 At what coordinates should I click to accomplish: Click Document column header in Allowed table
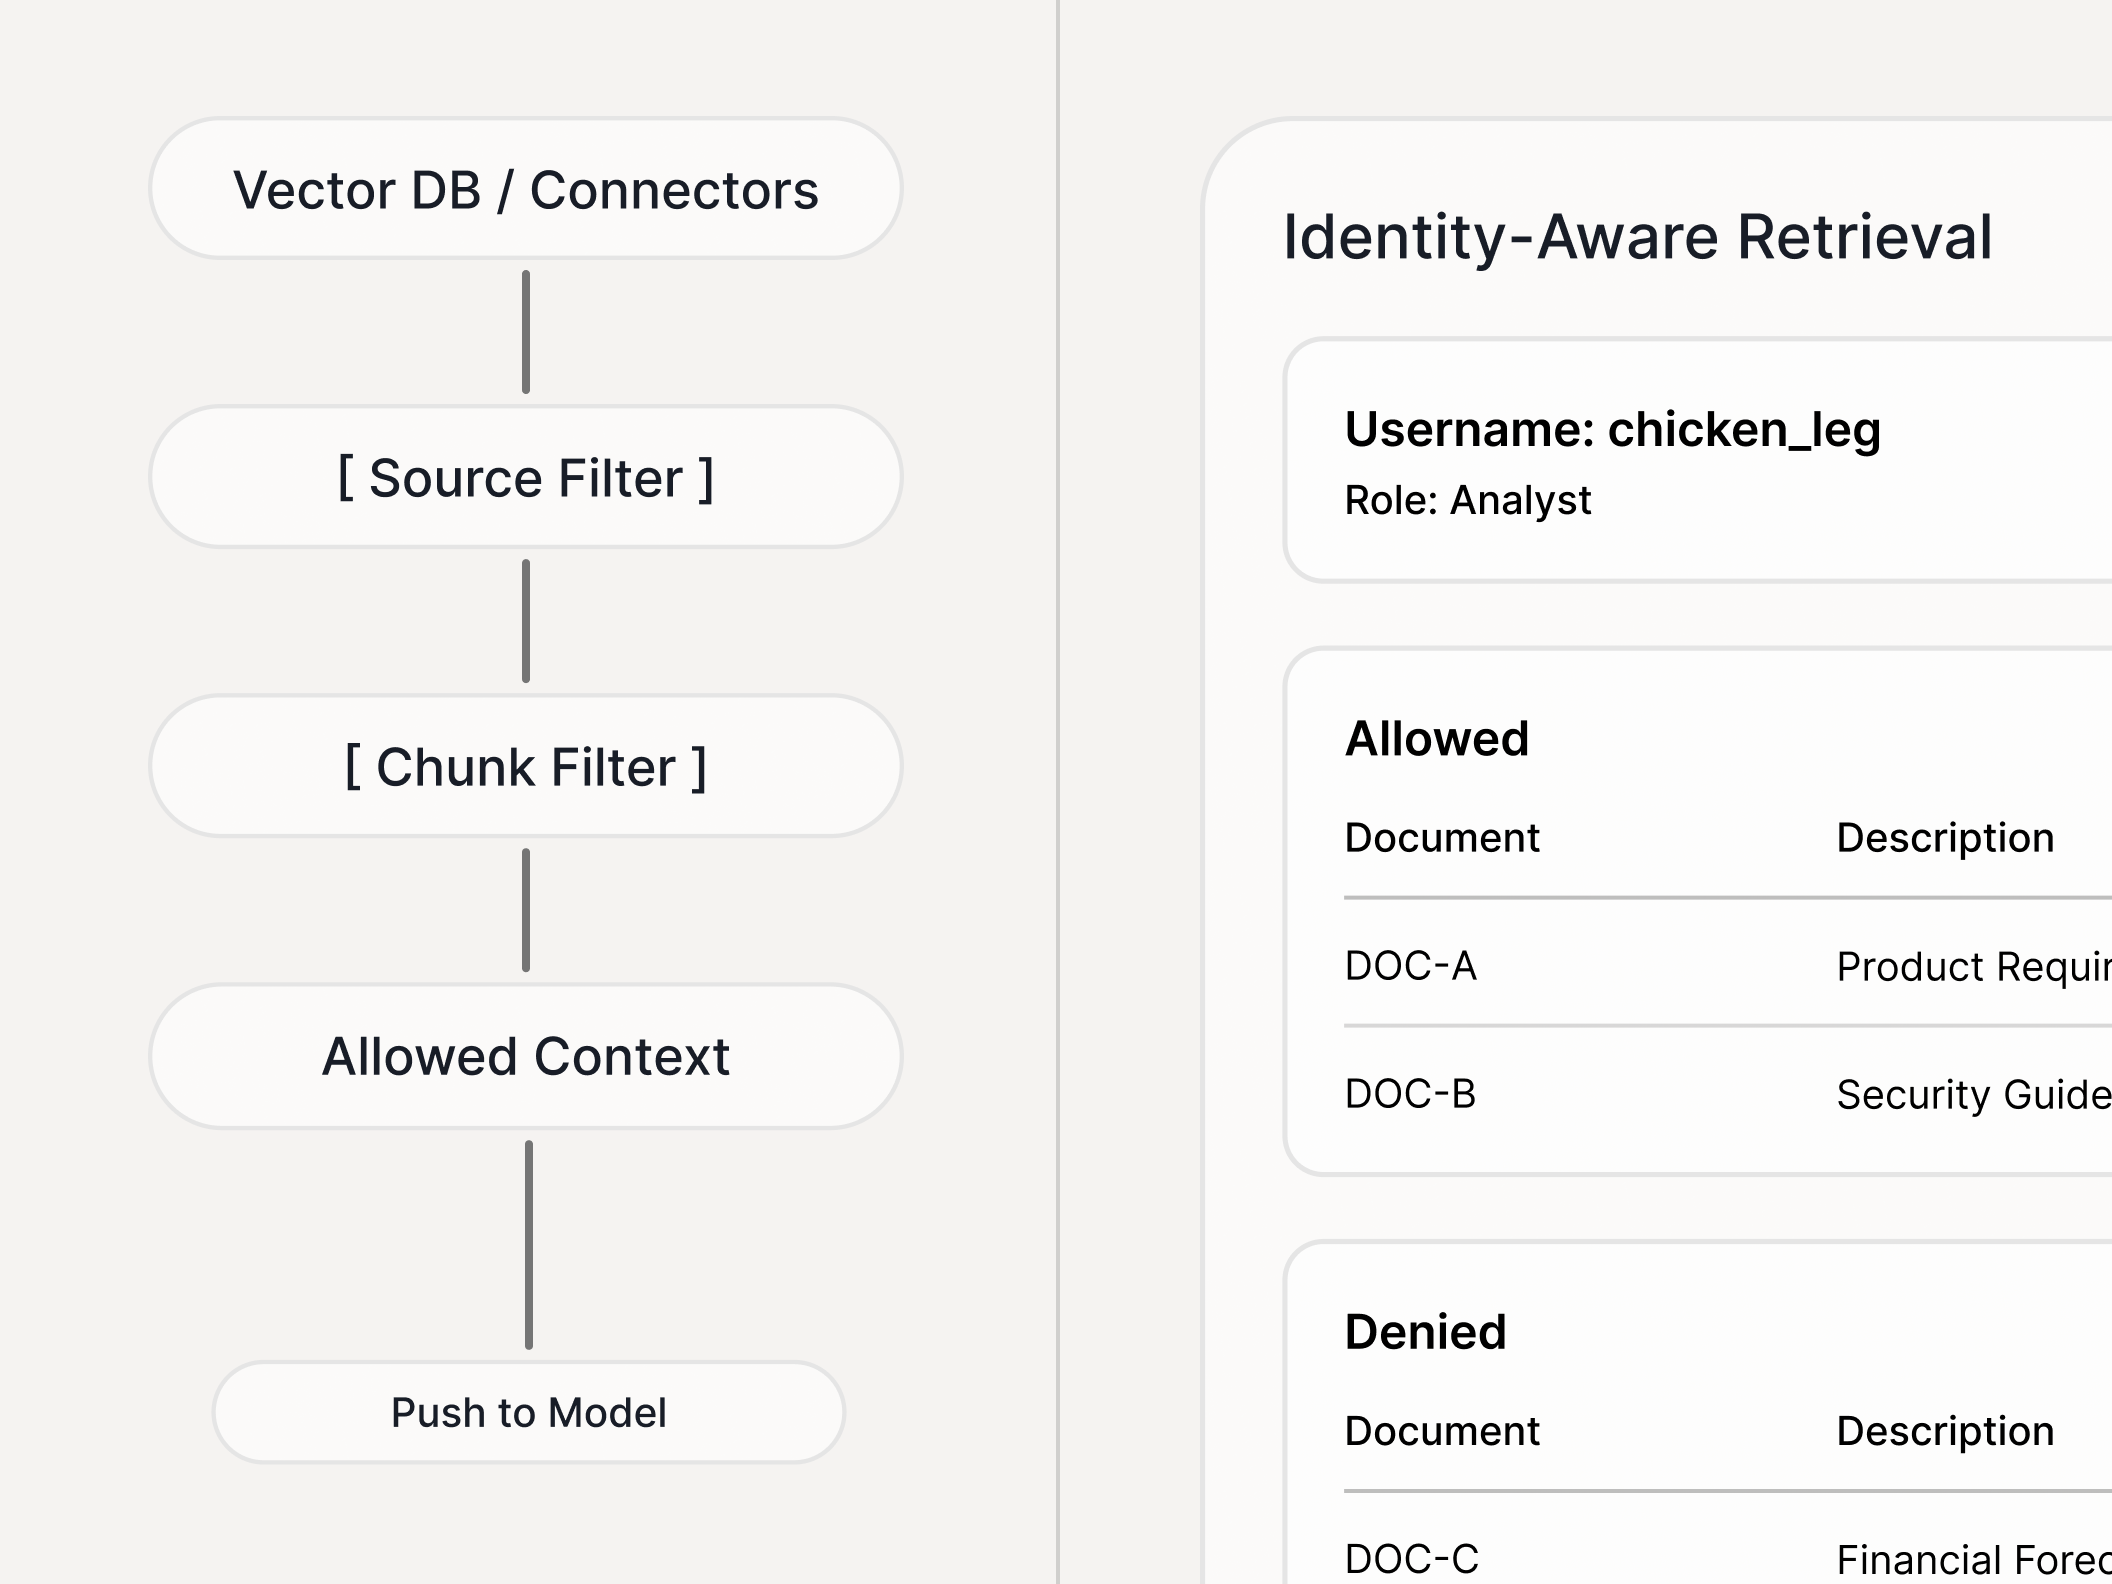tap(1441, 838)
